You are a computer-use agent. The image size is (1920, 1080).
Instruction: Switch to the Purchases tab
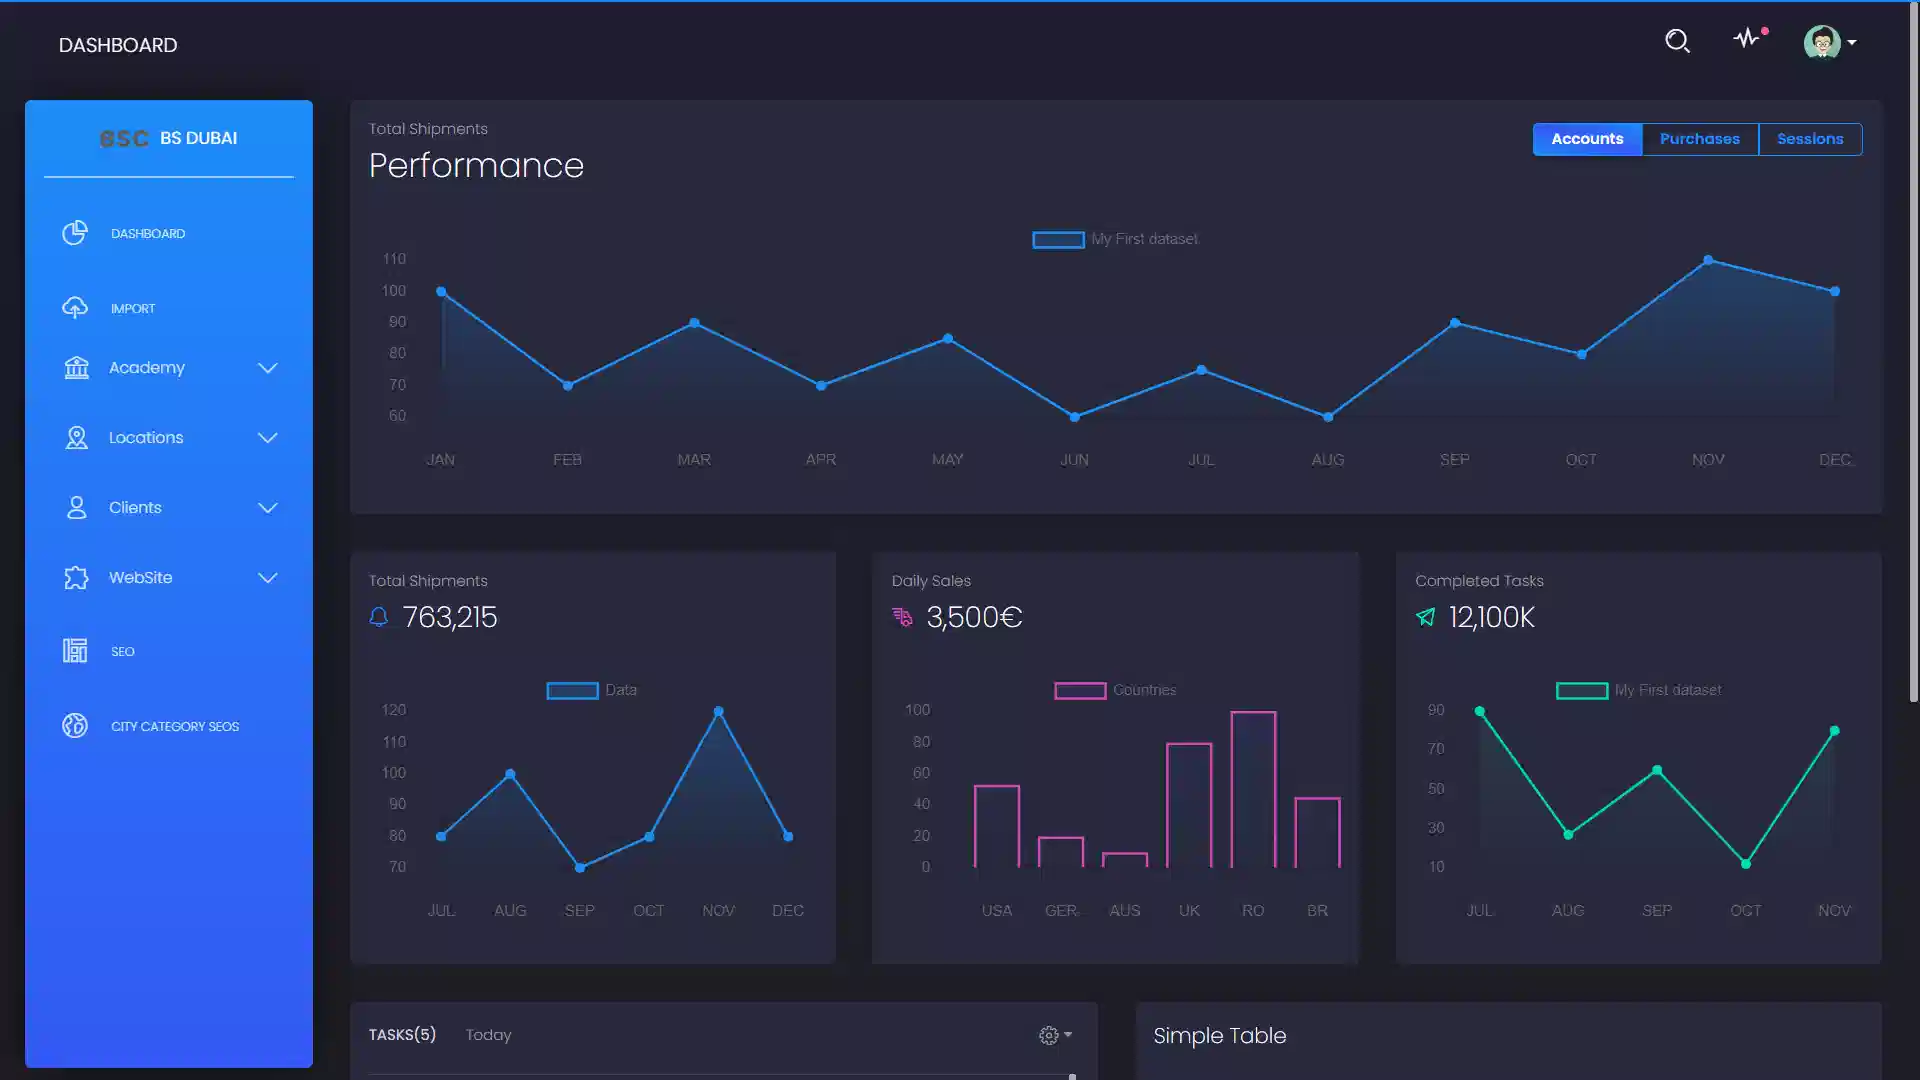[x=1699, y=139]
